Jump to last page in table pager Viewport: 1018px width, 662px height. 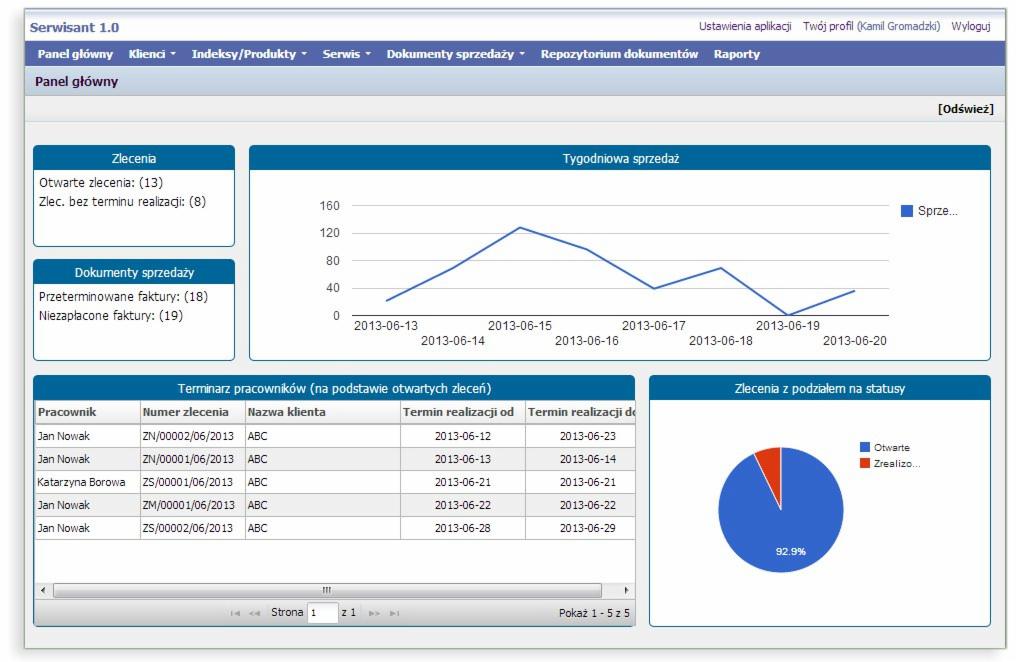[394, 613]
